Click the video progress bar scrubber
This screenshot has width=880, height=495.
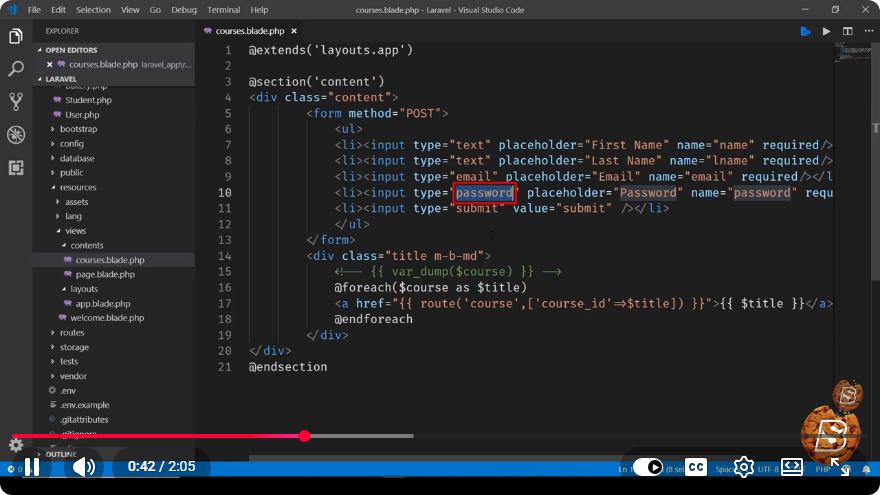[x=305, y=436]
